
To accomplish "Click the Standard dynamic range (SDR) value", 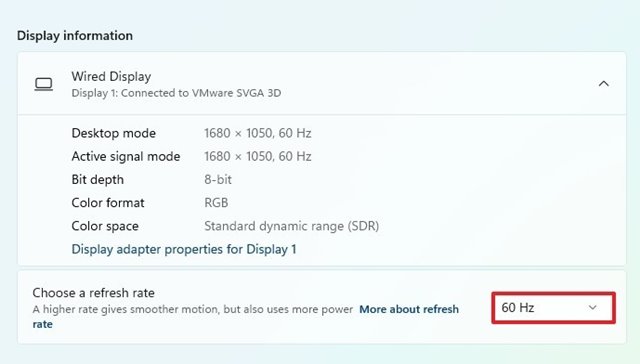I will [291, 226].
